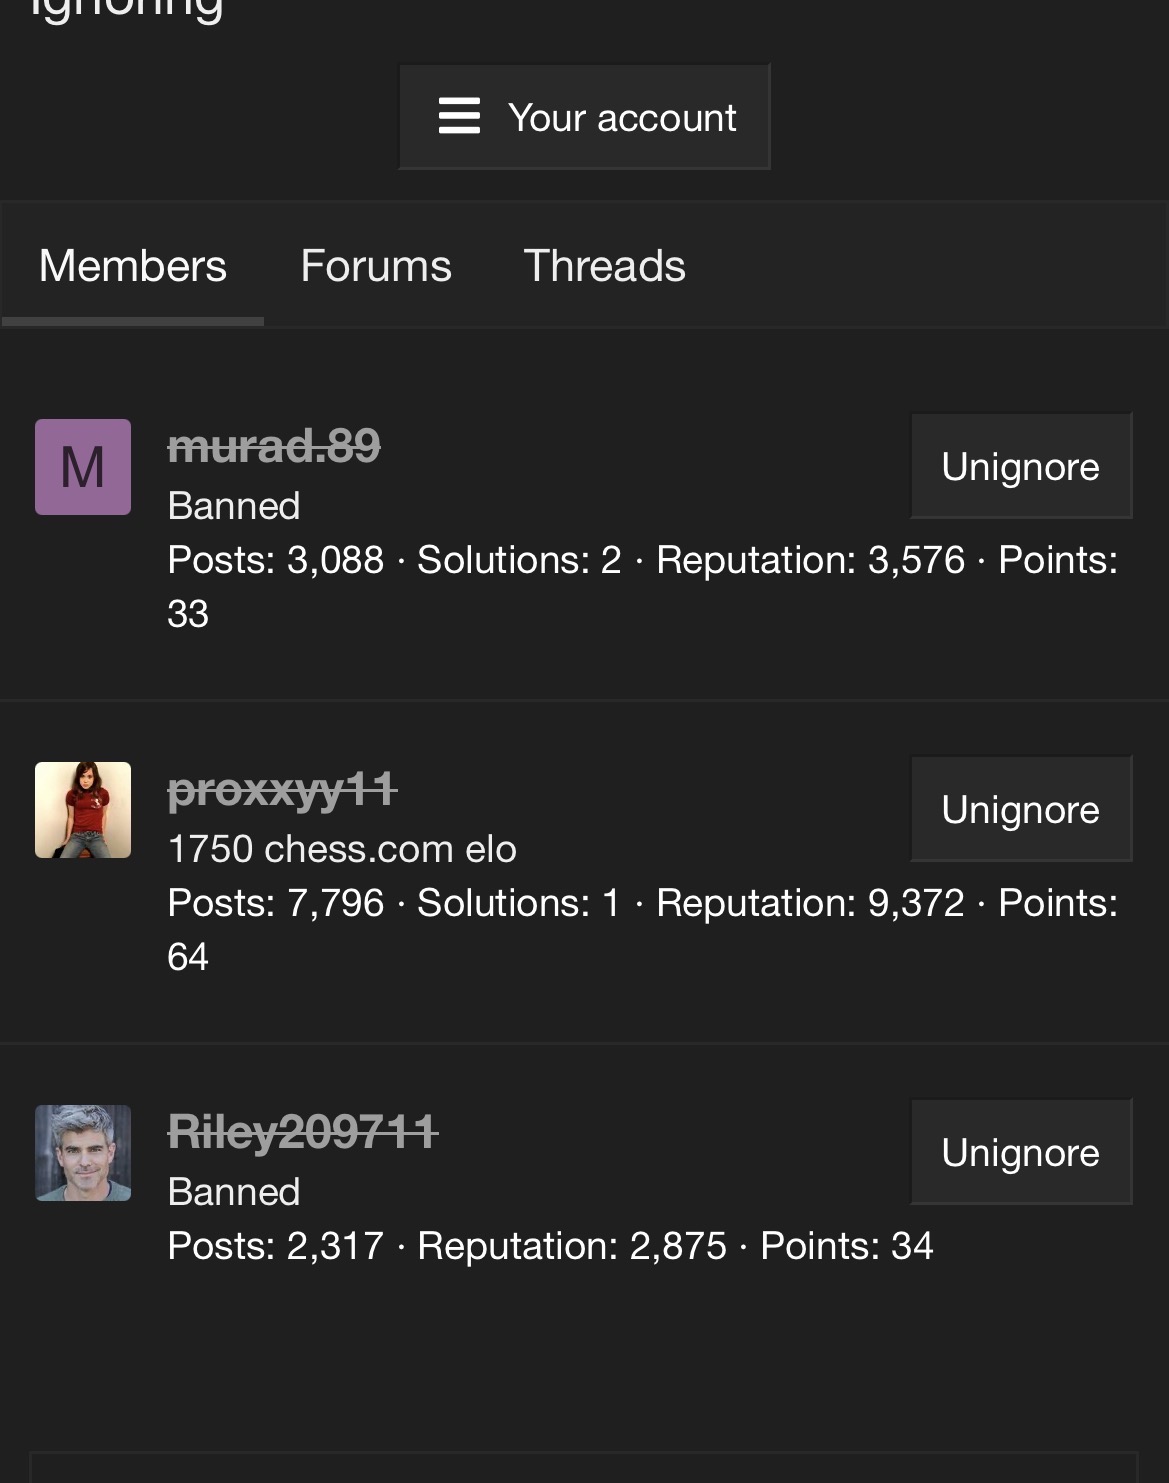Open the proxxyy11 username link
This screenshot has height=1483, width=1169.
tap(283, 790)
